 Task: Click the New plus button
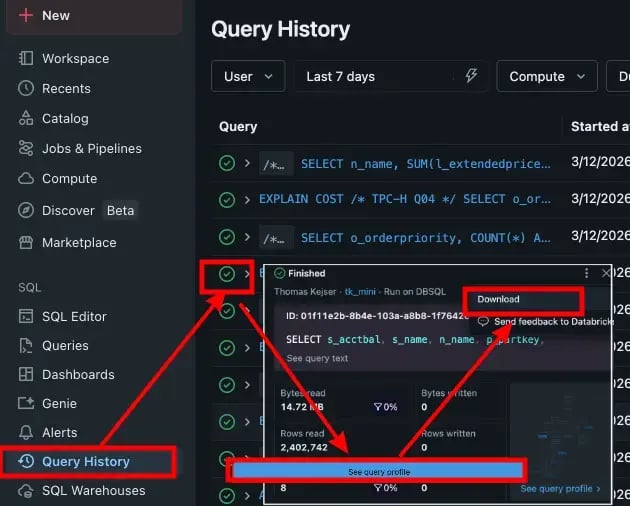pyautogui.click(x=94, y=16)
